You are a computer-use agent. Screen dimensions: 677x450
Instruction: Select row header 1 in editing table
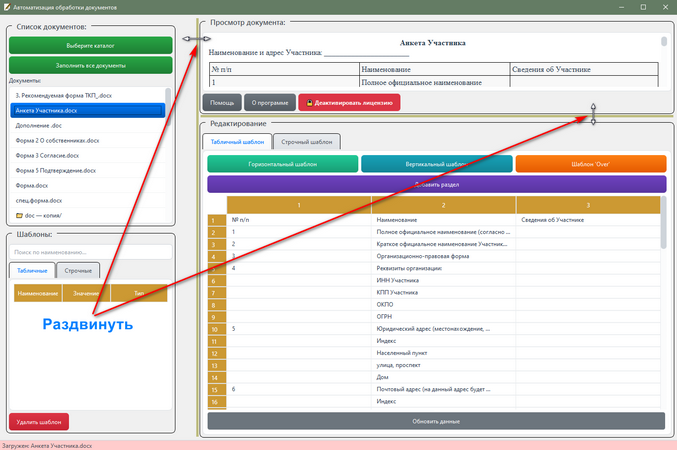tap(217, 220)
